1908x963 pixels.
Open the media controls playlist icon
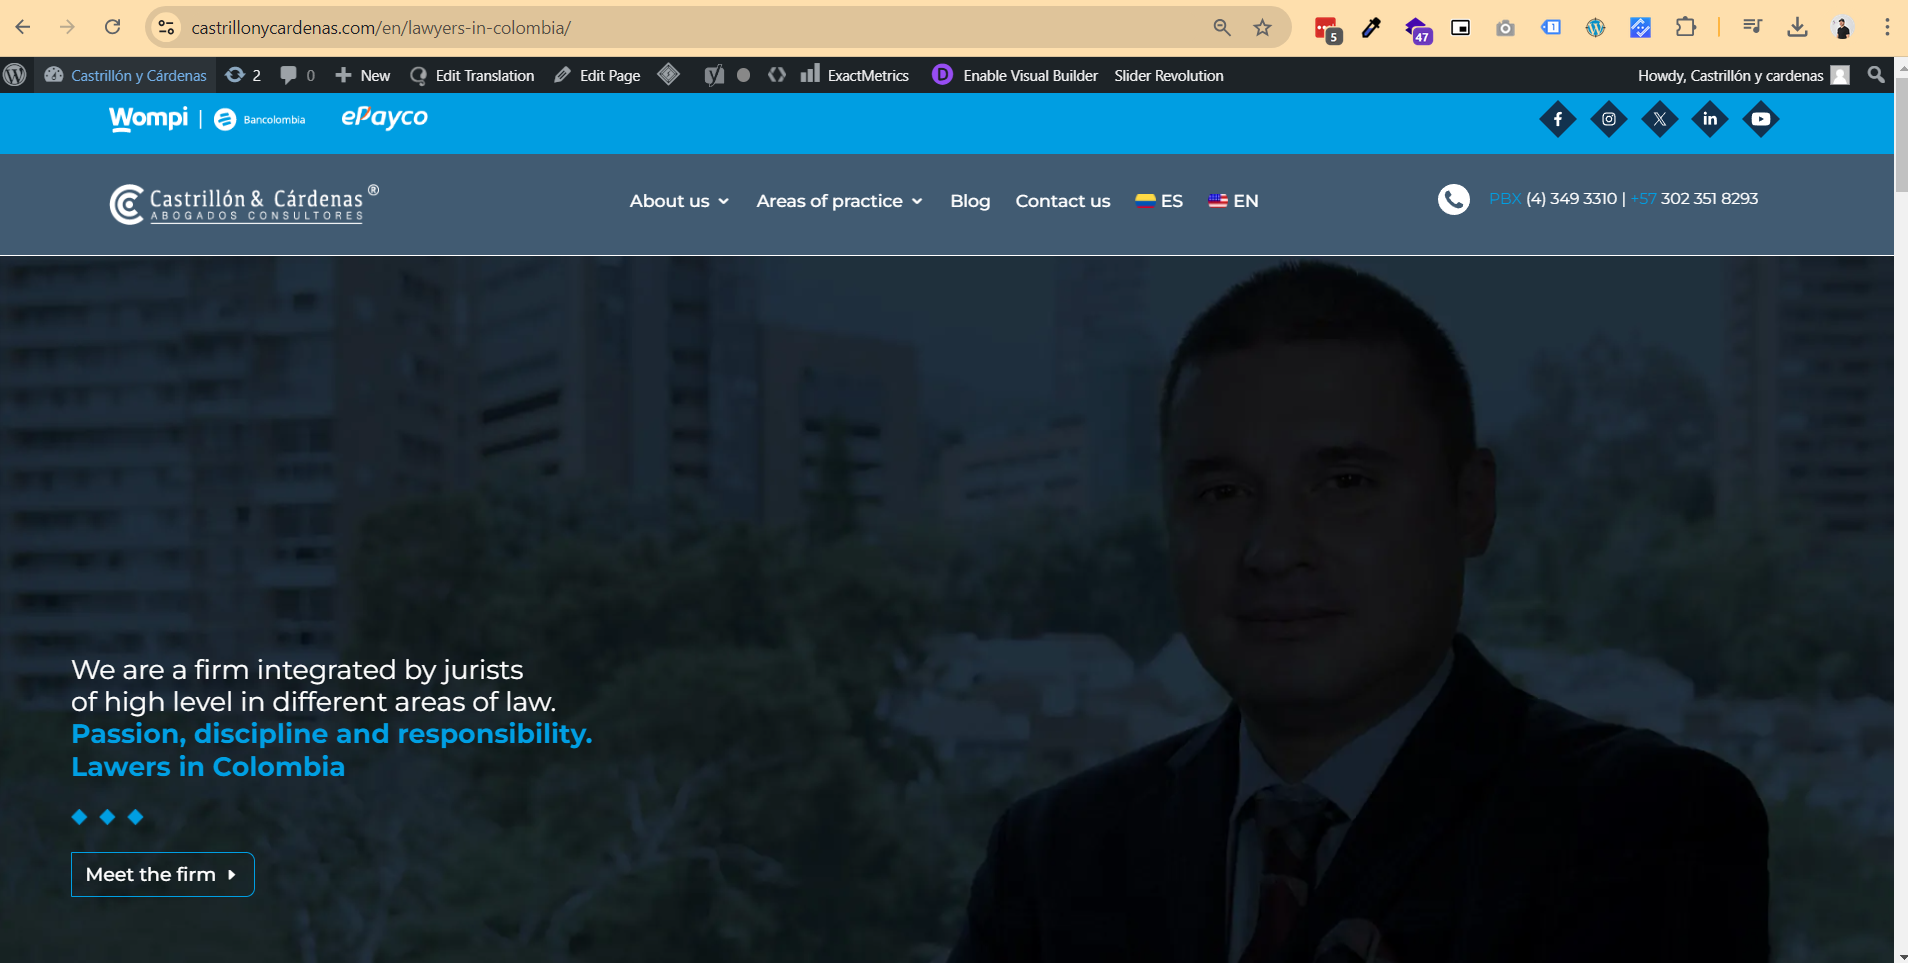click(1752, 28)
